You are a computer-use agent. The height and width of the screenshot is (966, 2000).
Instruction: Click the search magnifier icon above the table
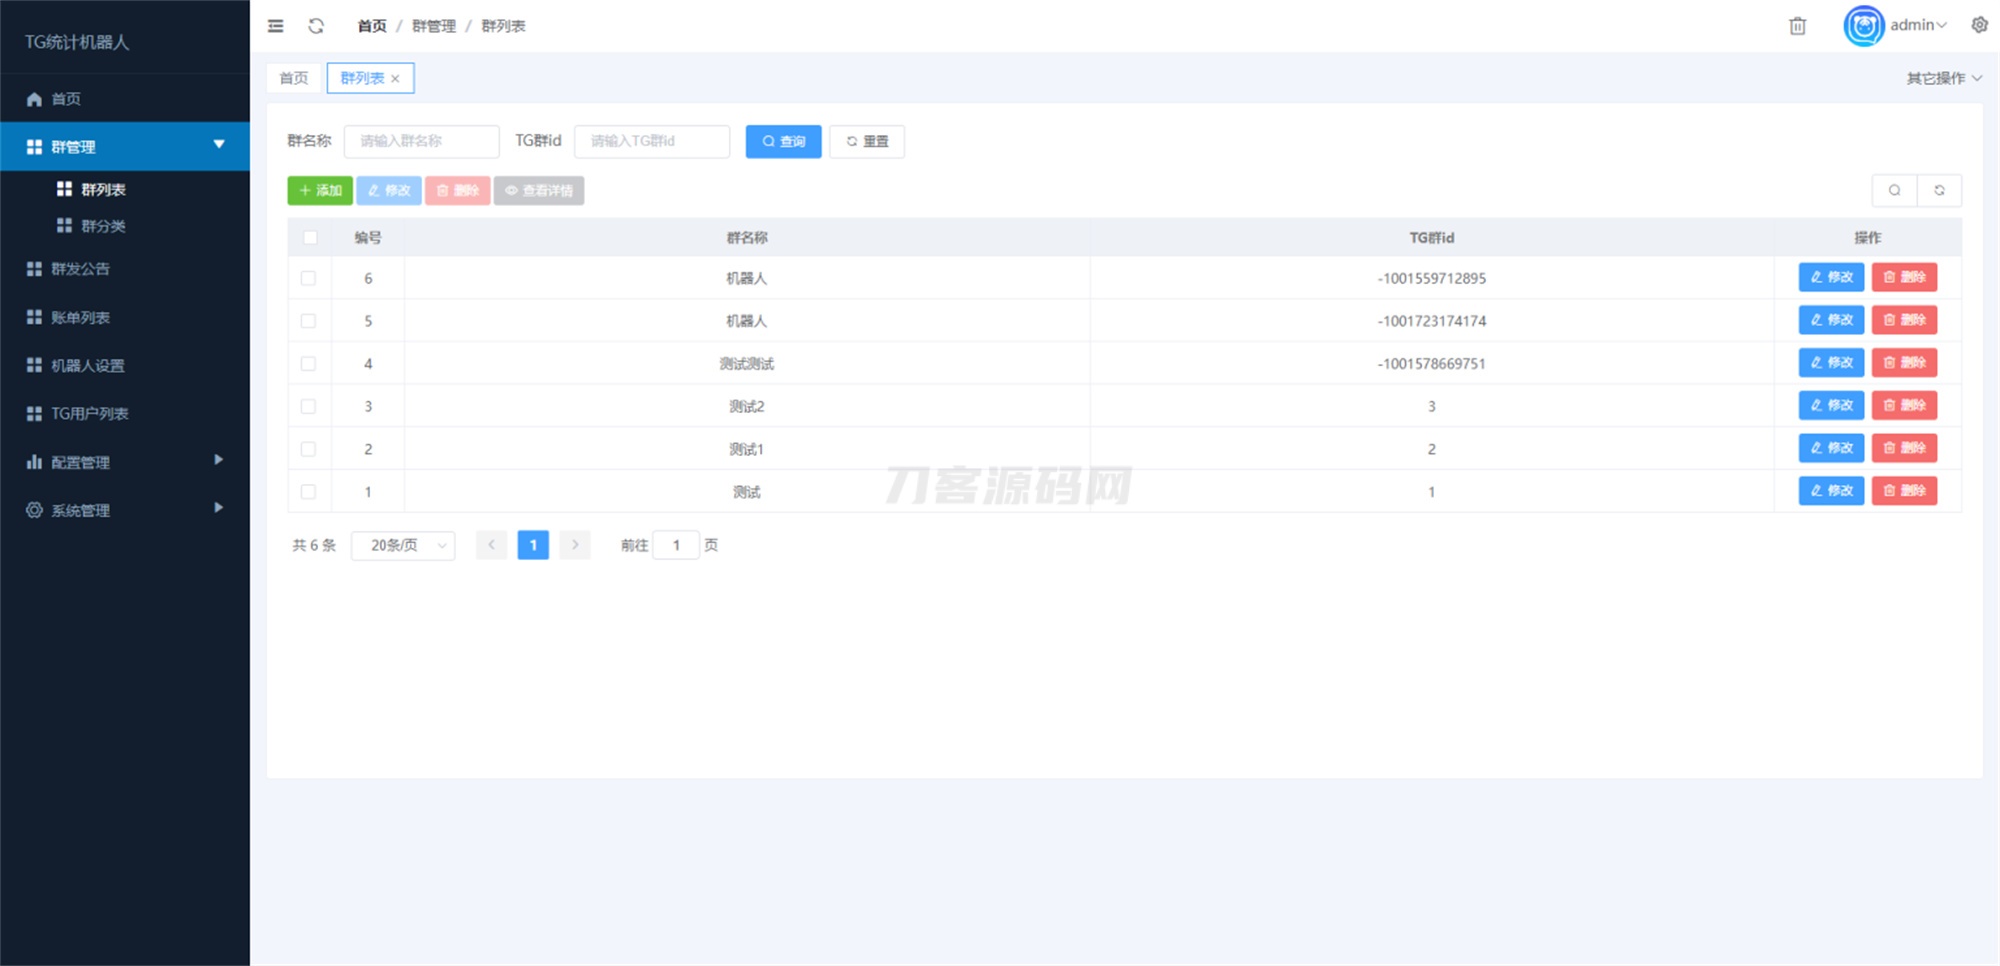pyautogui.click(x=1895, y=189)
